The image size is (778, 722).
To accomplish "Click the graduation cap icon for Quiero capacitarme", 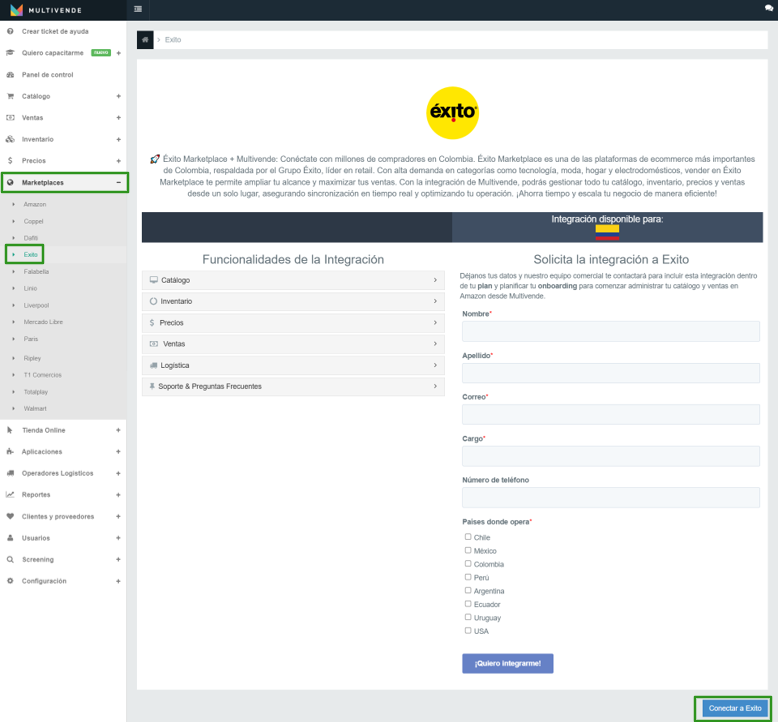I will point(10,53).
